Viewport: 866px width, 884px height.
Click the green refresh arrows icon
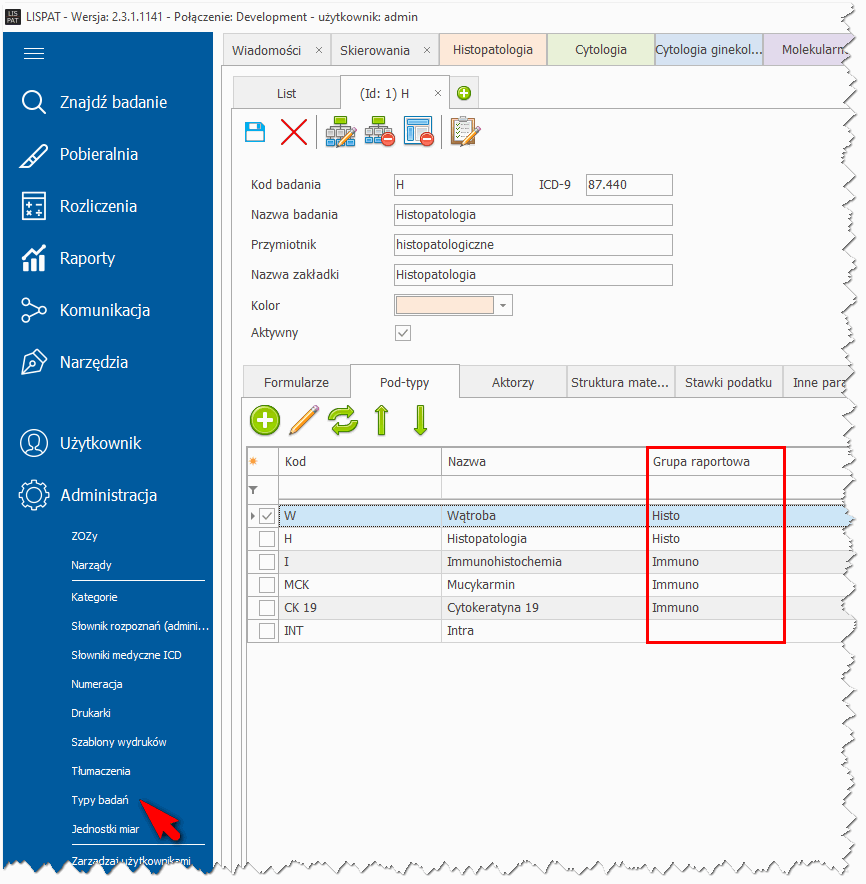(343, 421)
